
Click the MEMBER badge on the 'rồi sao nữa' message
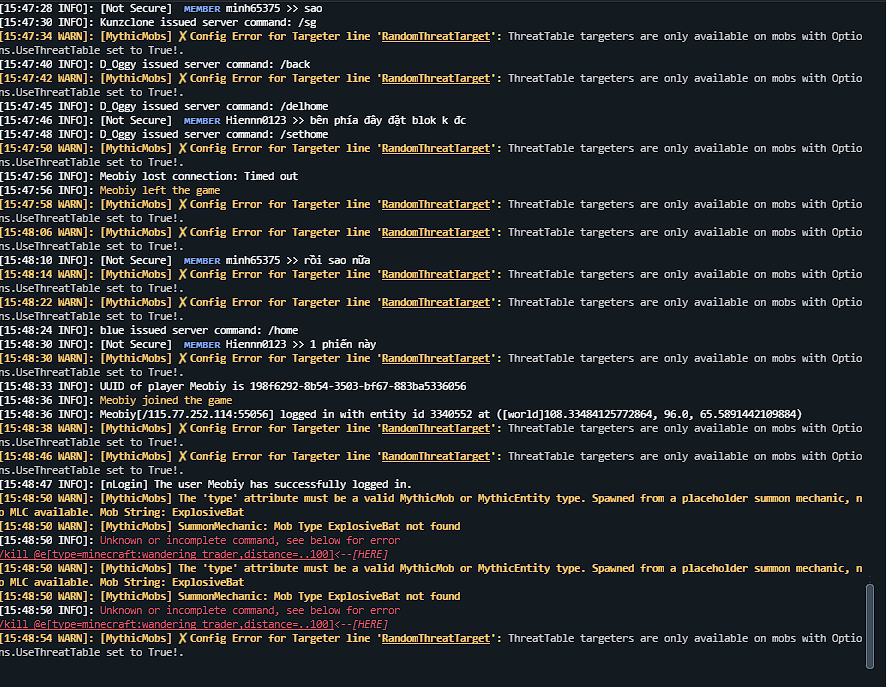click(x=201, y=260)
